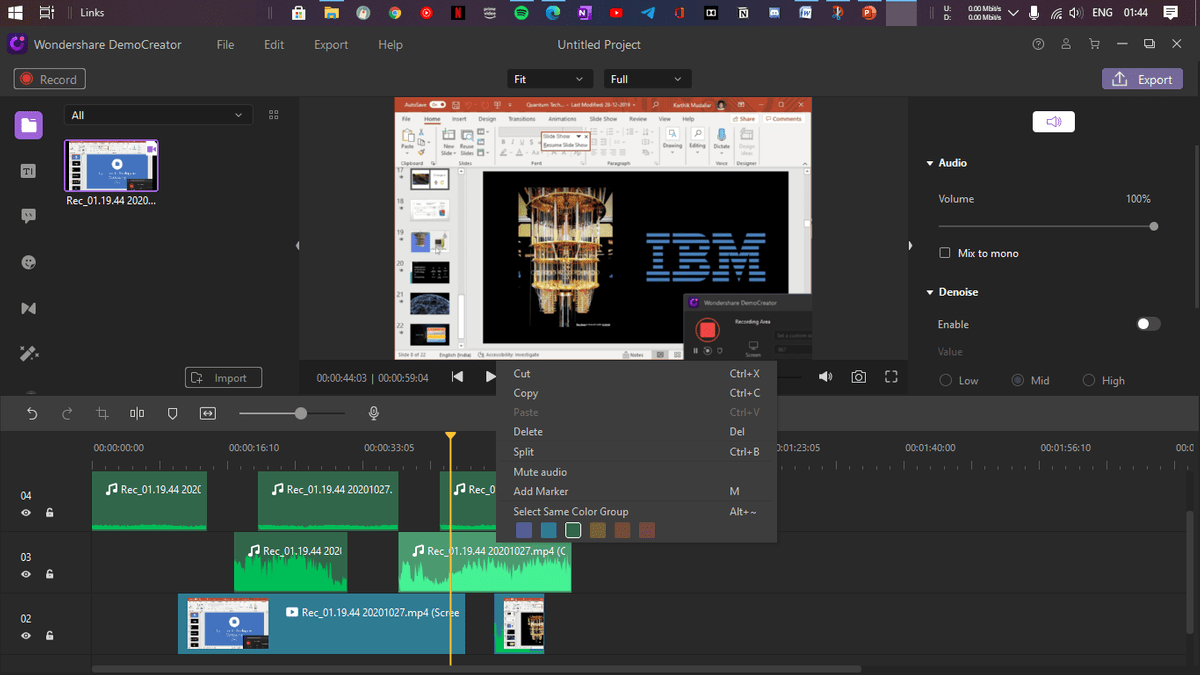
Task: Select the Text tool panel
Action: click(28, 170)
